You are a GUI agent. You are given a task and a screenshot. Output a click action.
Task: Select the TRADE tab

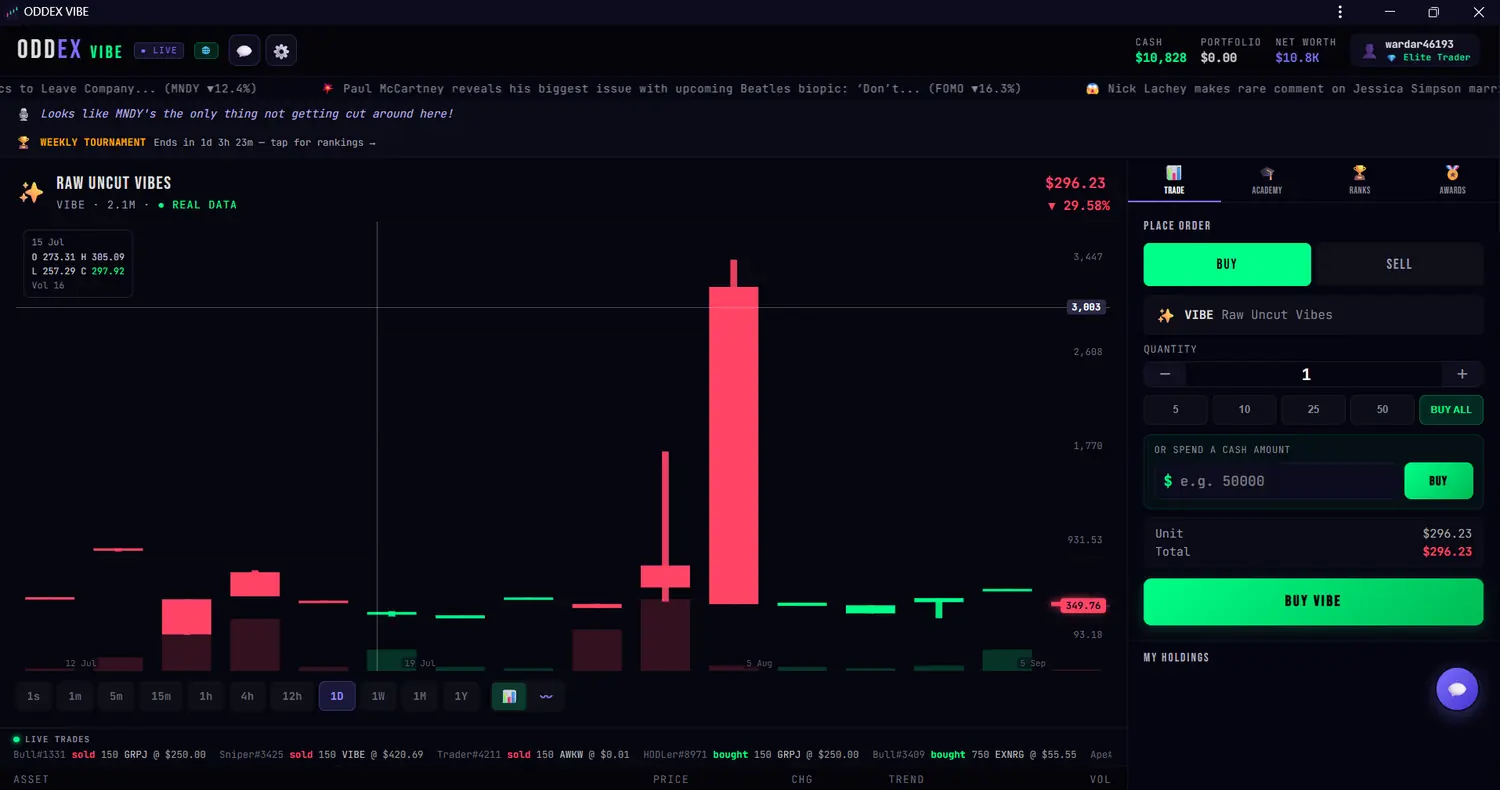(x=1174, y=180)
